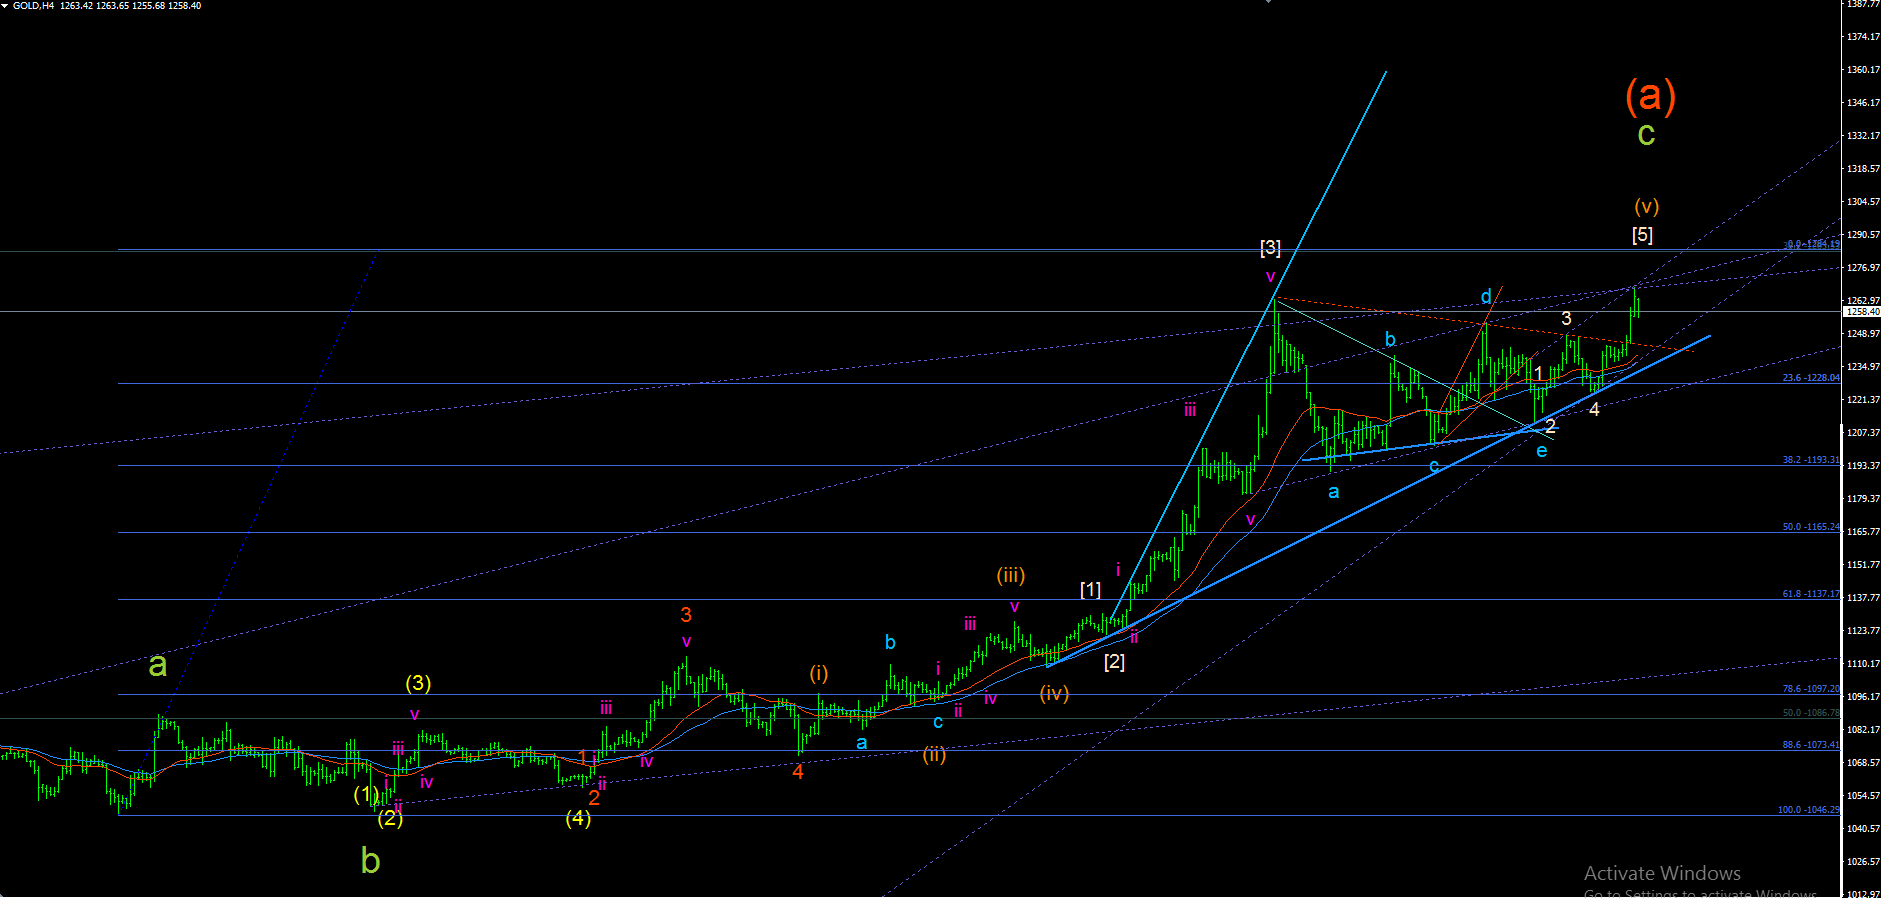1881x898 pixels.
Task: Select the white [1] wave label
Action: pos(1090,589)
